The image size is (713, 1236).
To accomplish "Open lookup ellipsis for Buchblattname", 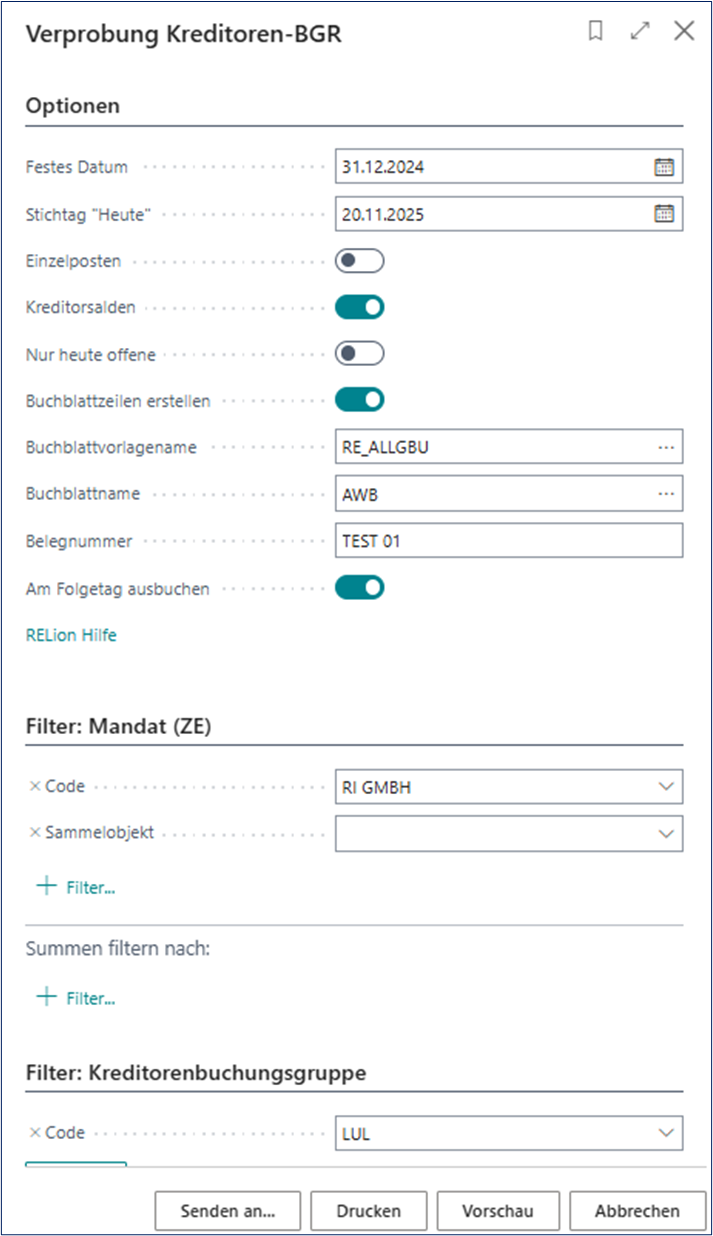I will [x=666, y=494].
